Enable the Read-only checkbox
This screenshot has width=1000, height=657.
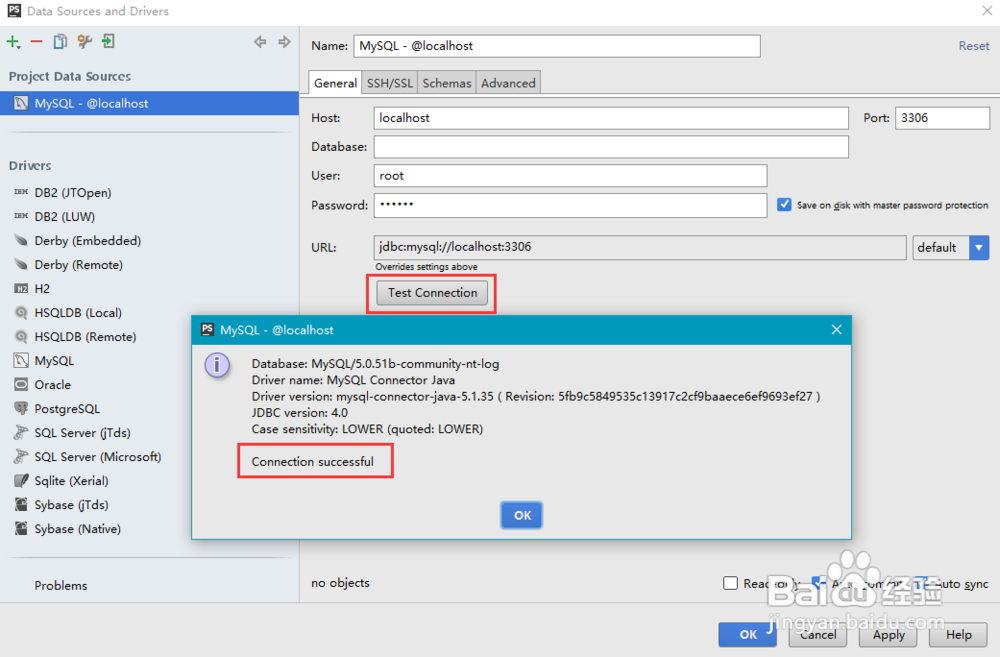[731, 583]
